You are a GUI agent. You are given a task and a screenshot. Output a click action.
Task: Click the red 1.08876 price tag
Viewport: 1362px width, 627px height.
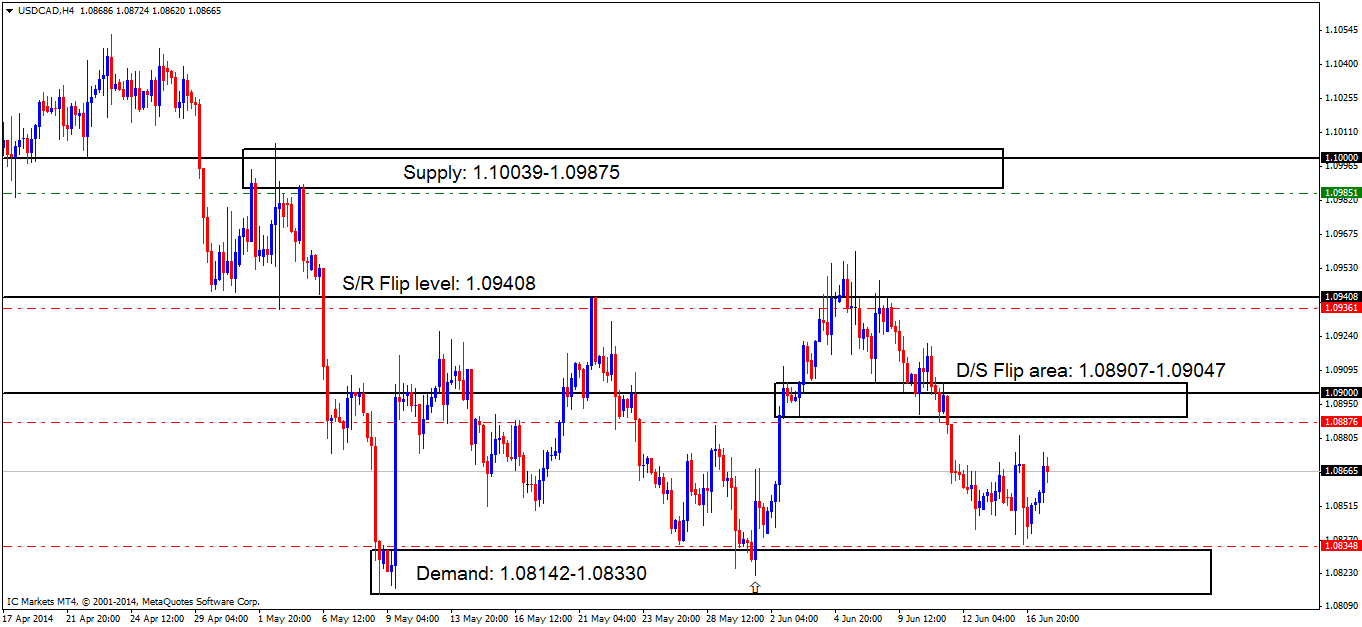[x=1340, y=422]
